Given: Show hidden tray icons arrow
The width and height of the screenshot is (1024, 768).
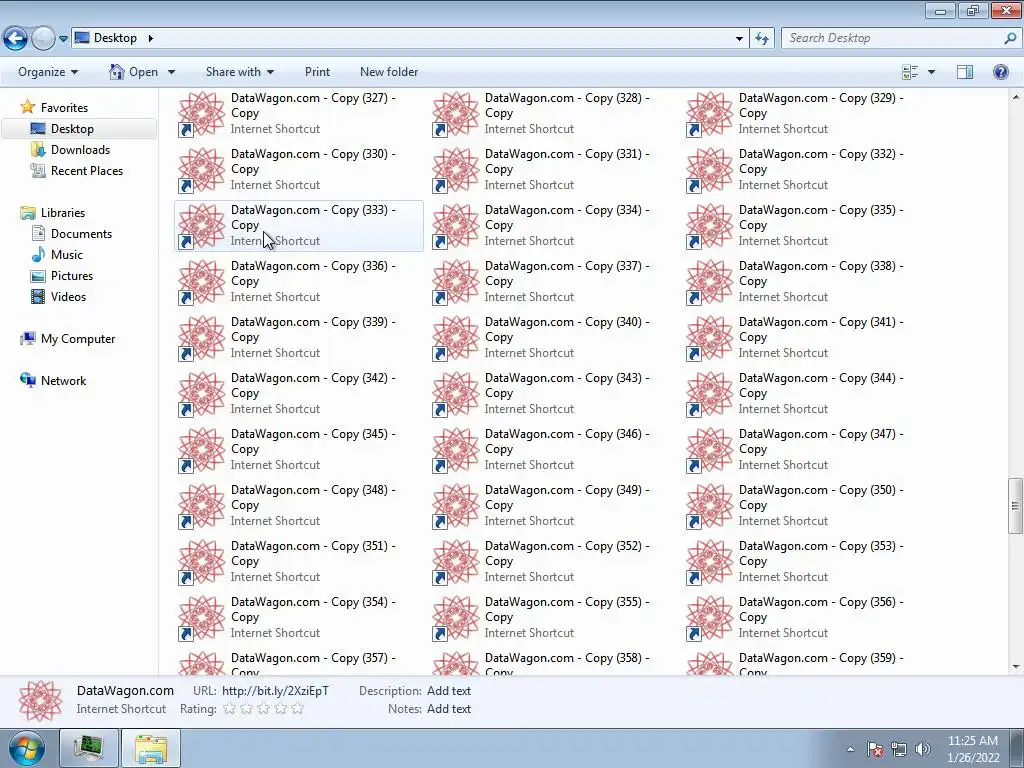Looking at the screenshot, I should (x=850, y=749).
